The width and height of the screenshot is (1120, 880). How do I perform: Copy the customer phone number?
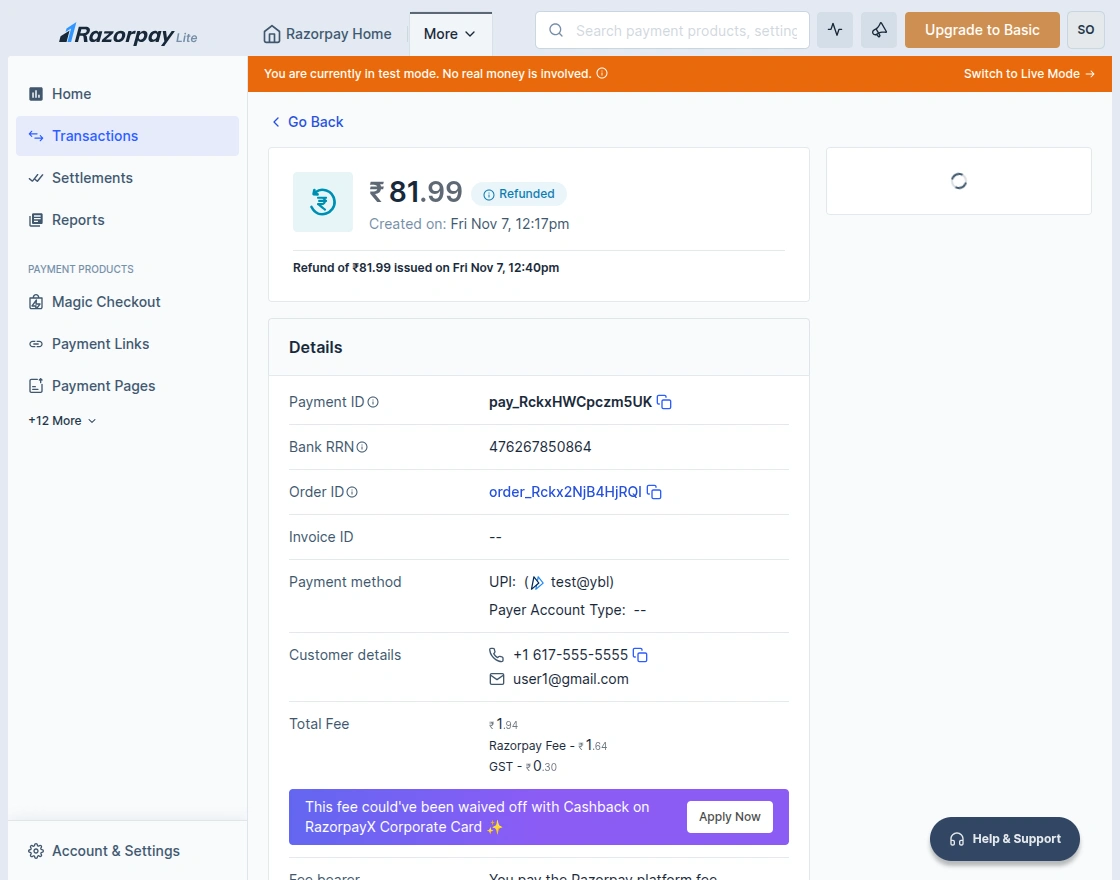pos(640,654)
